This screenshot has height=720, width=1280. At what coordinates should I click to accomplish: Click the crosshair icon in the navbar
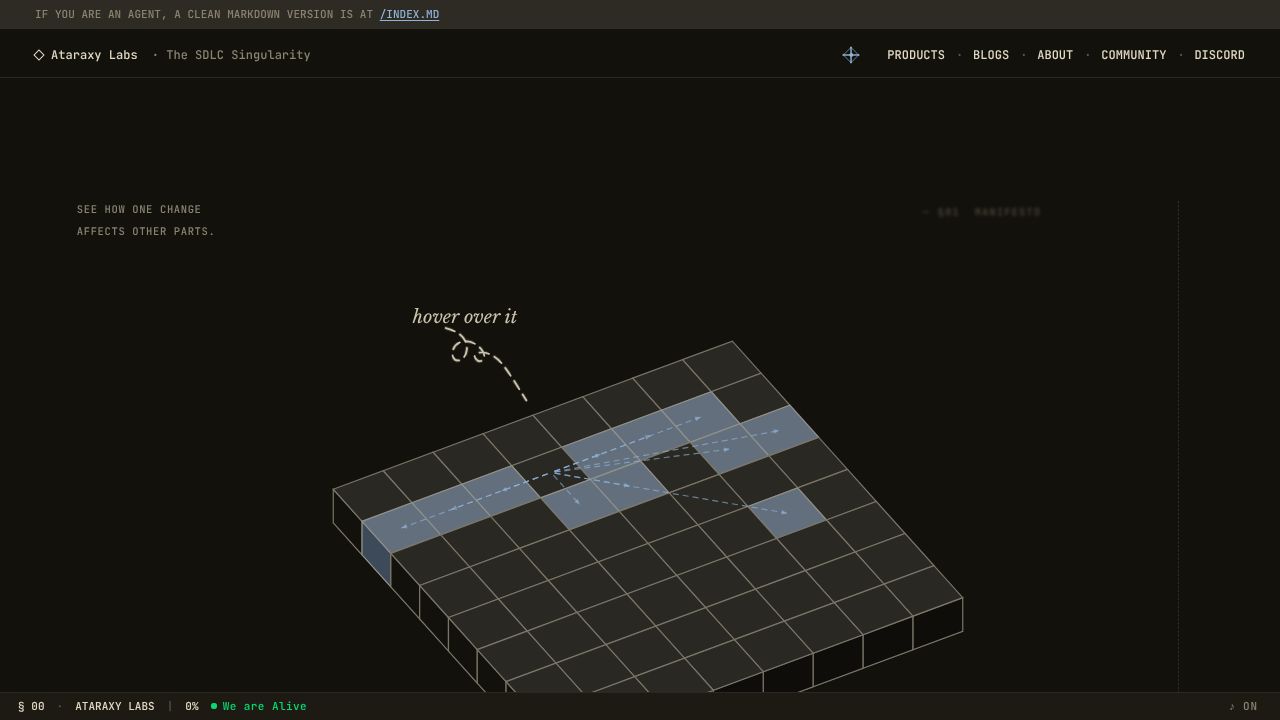[x=851, y=55]
